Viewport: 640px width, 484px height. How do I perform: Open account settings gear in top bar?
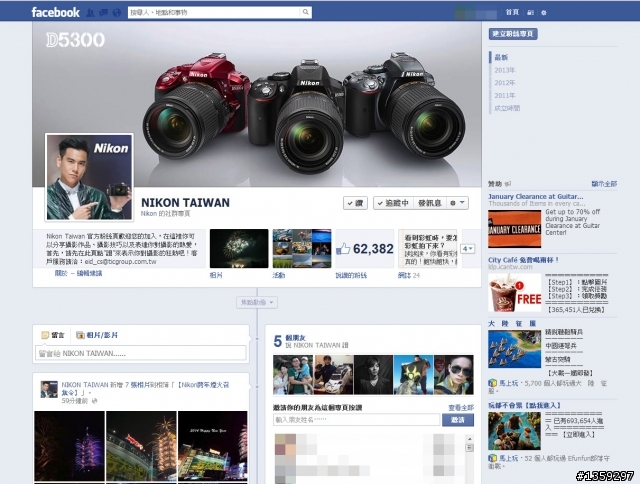[544, 13]
